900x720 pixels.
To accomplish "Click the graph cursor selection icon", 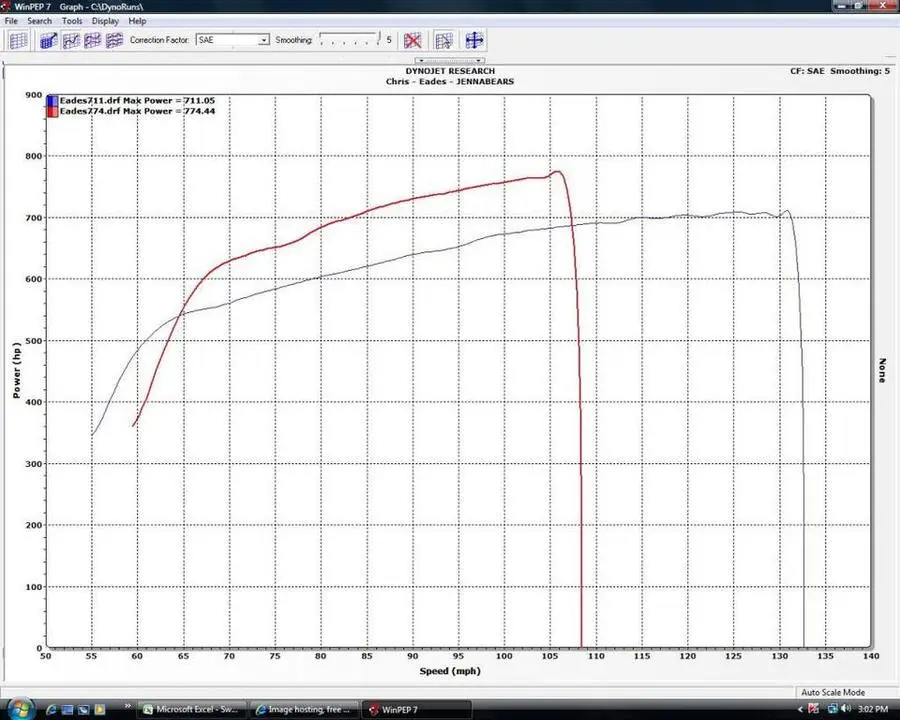I will click(444, 40).
